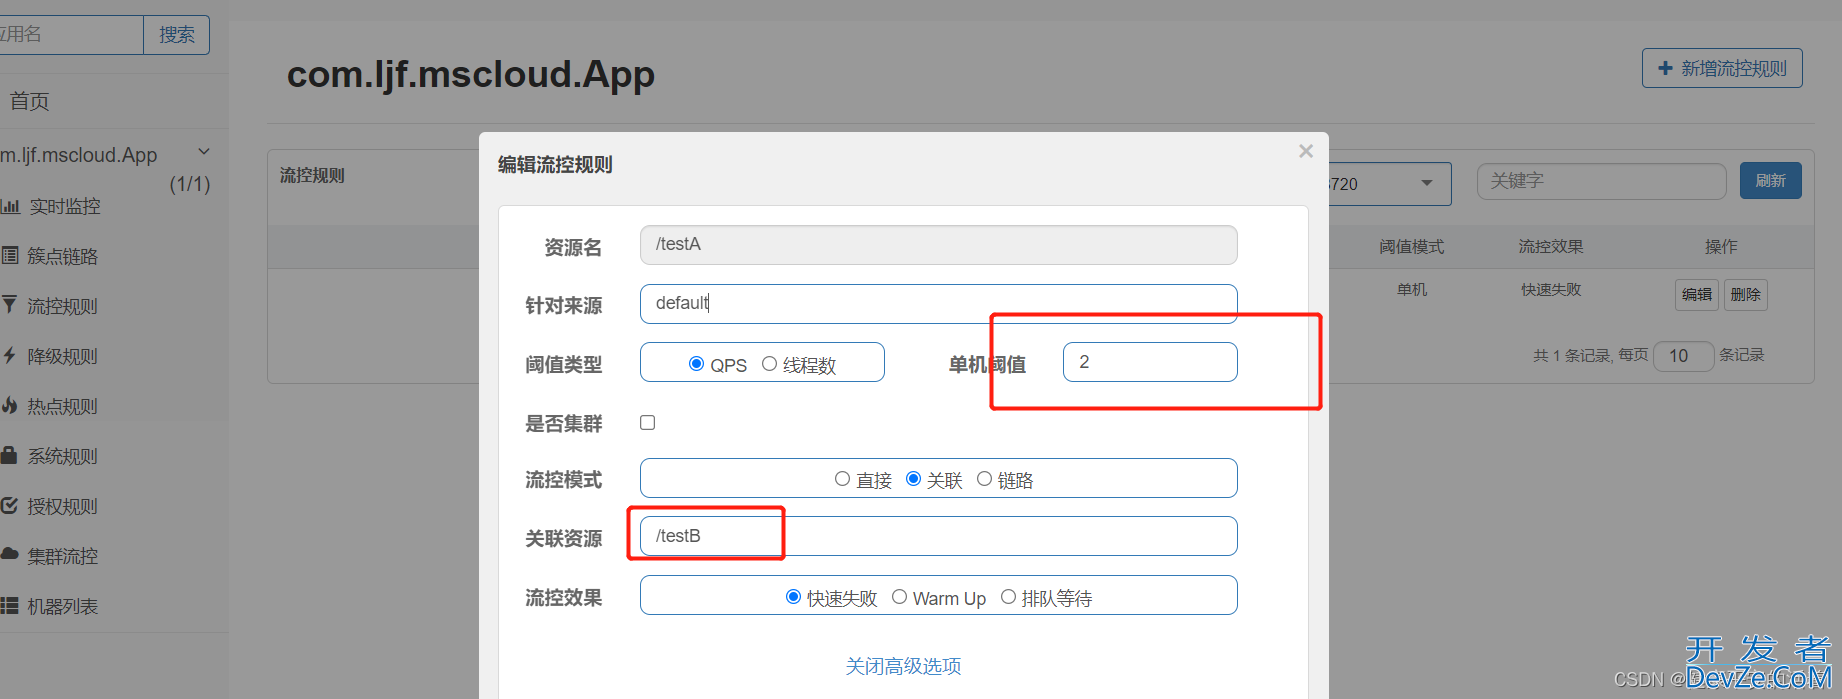This screenshot has width=1842, height=699.
Task: Click the 资源名 field showing /testA
Action: point(939,245)
